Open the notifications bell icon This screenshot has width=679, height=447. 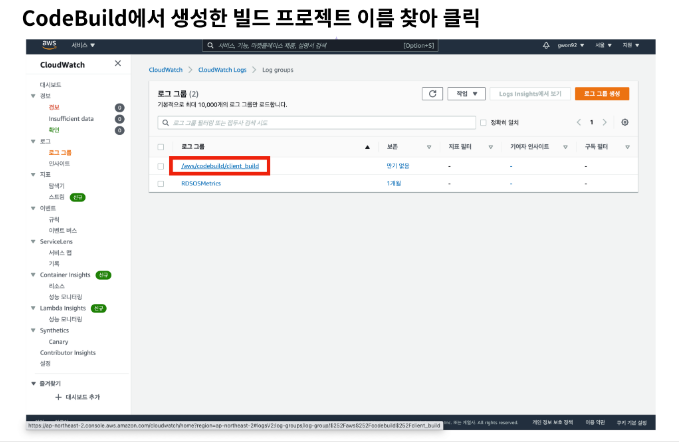(x=546, y=45)
